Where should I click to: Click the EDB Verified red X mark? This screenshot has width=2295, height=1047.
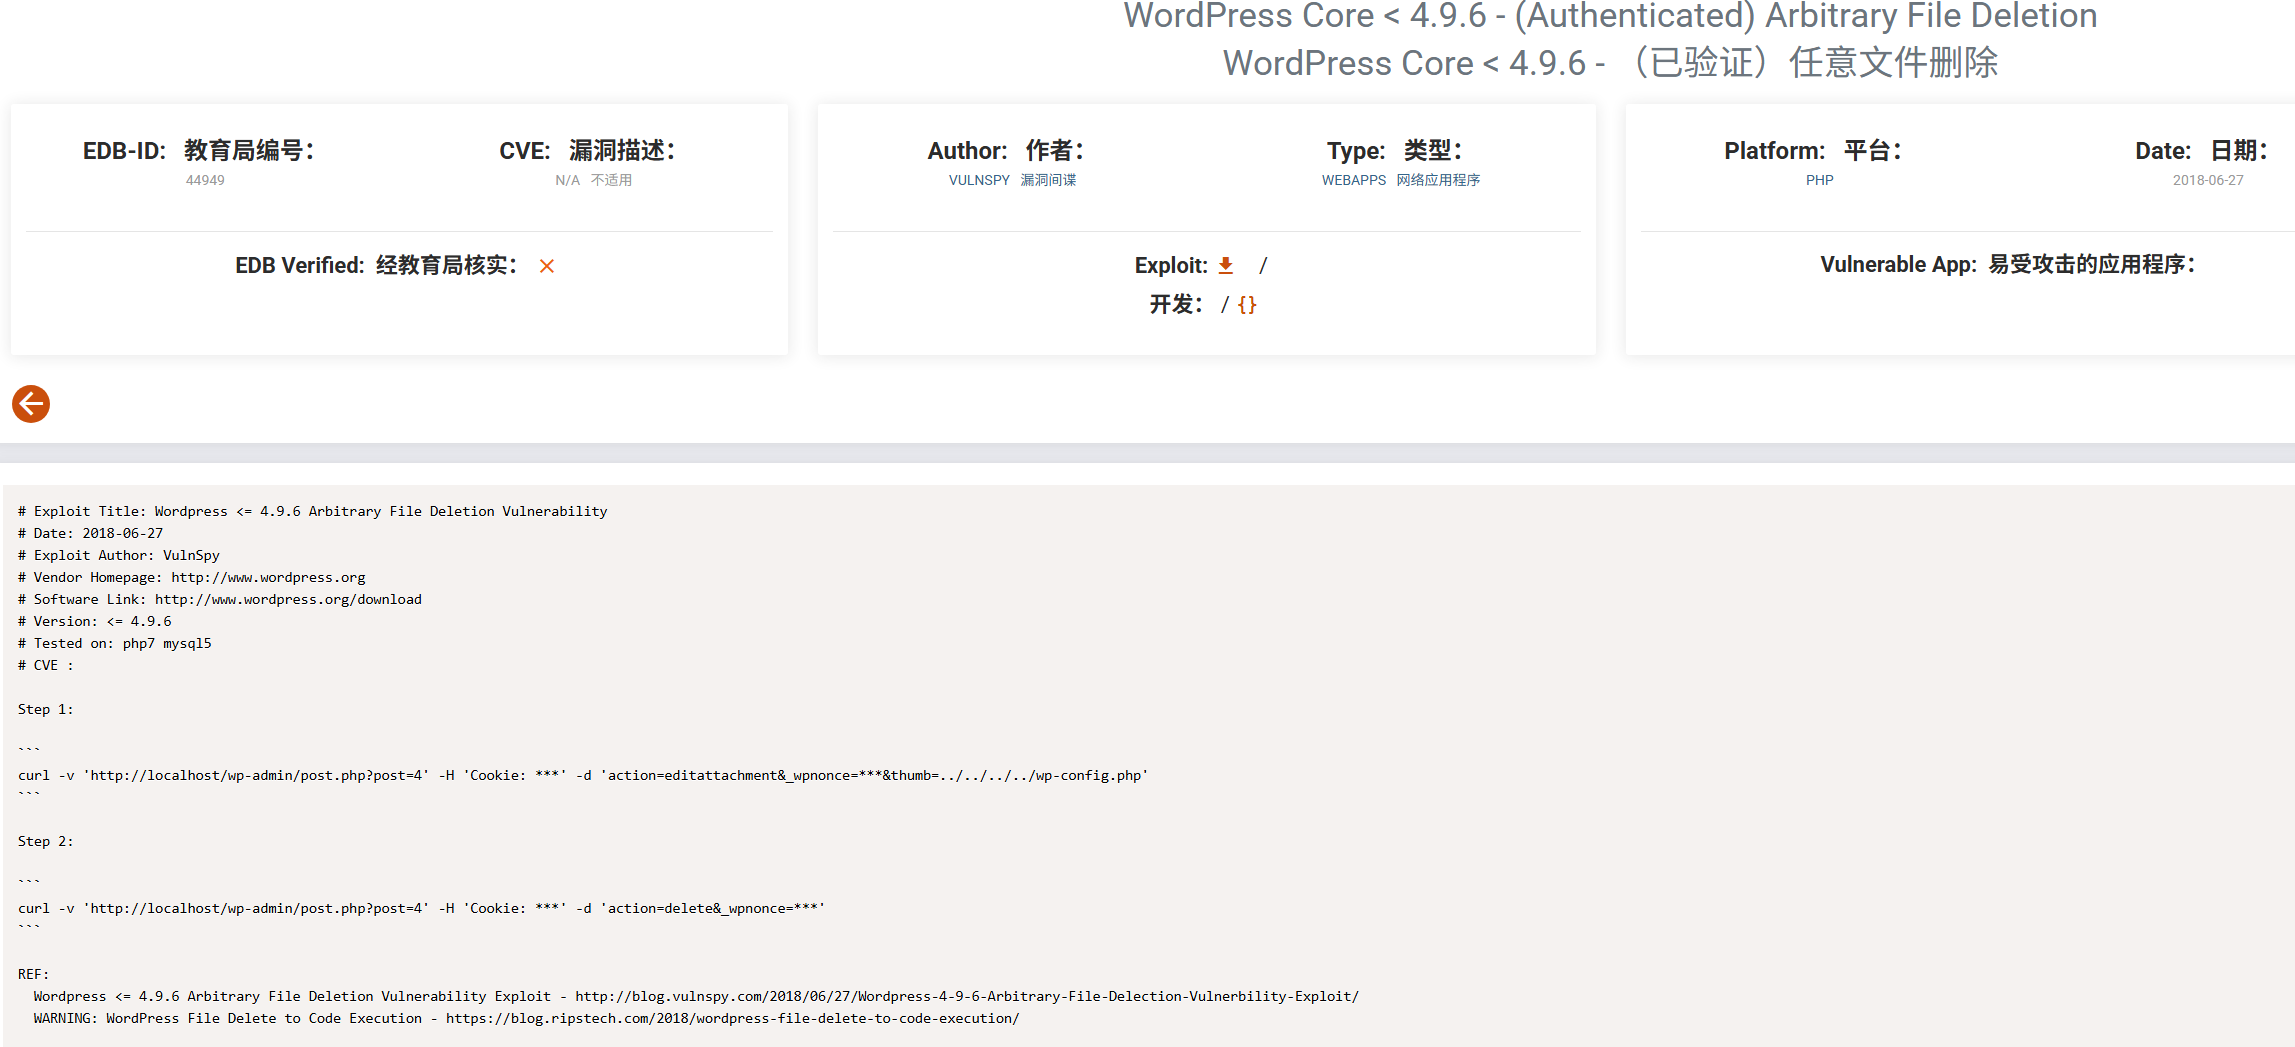point(547,266)
